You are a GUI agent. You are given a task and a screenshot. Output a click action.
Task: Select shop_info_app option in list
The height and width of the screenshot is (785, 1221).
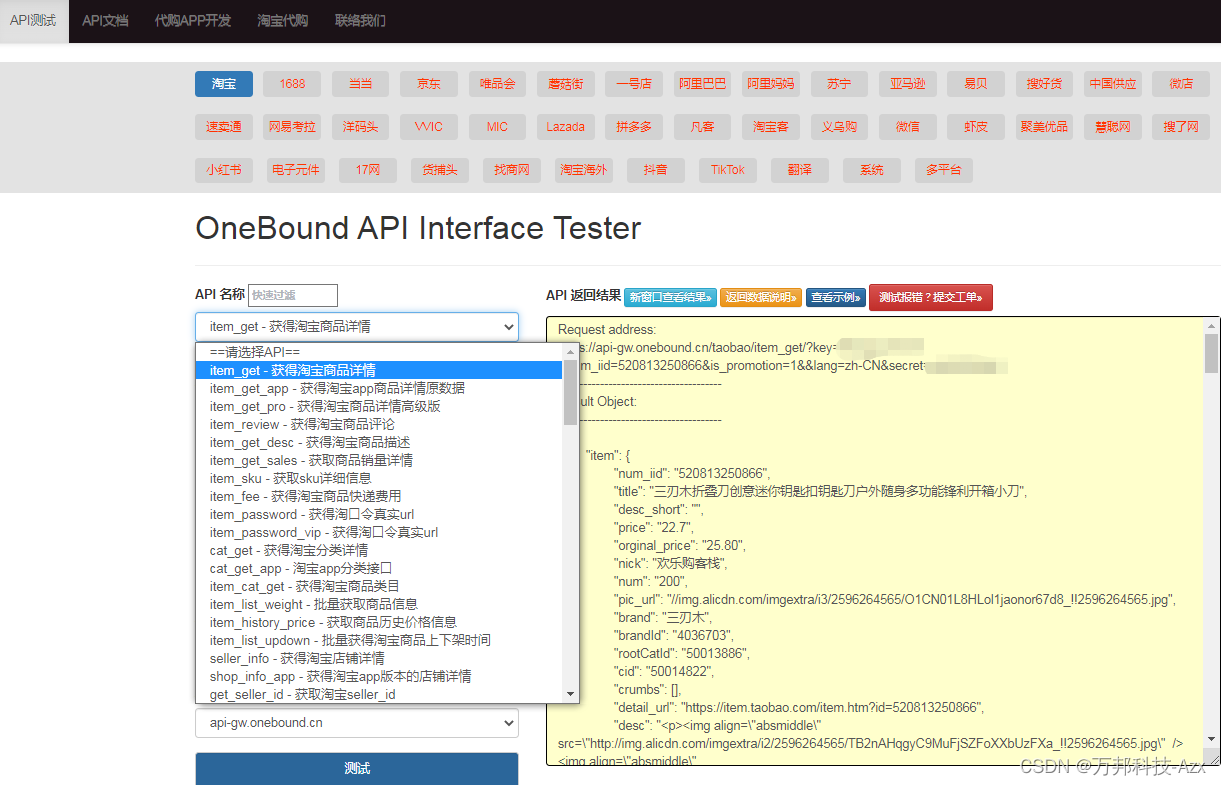(x=380, y=676)
